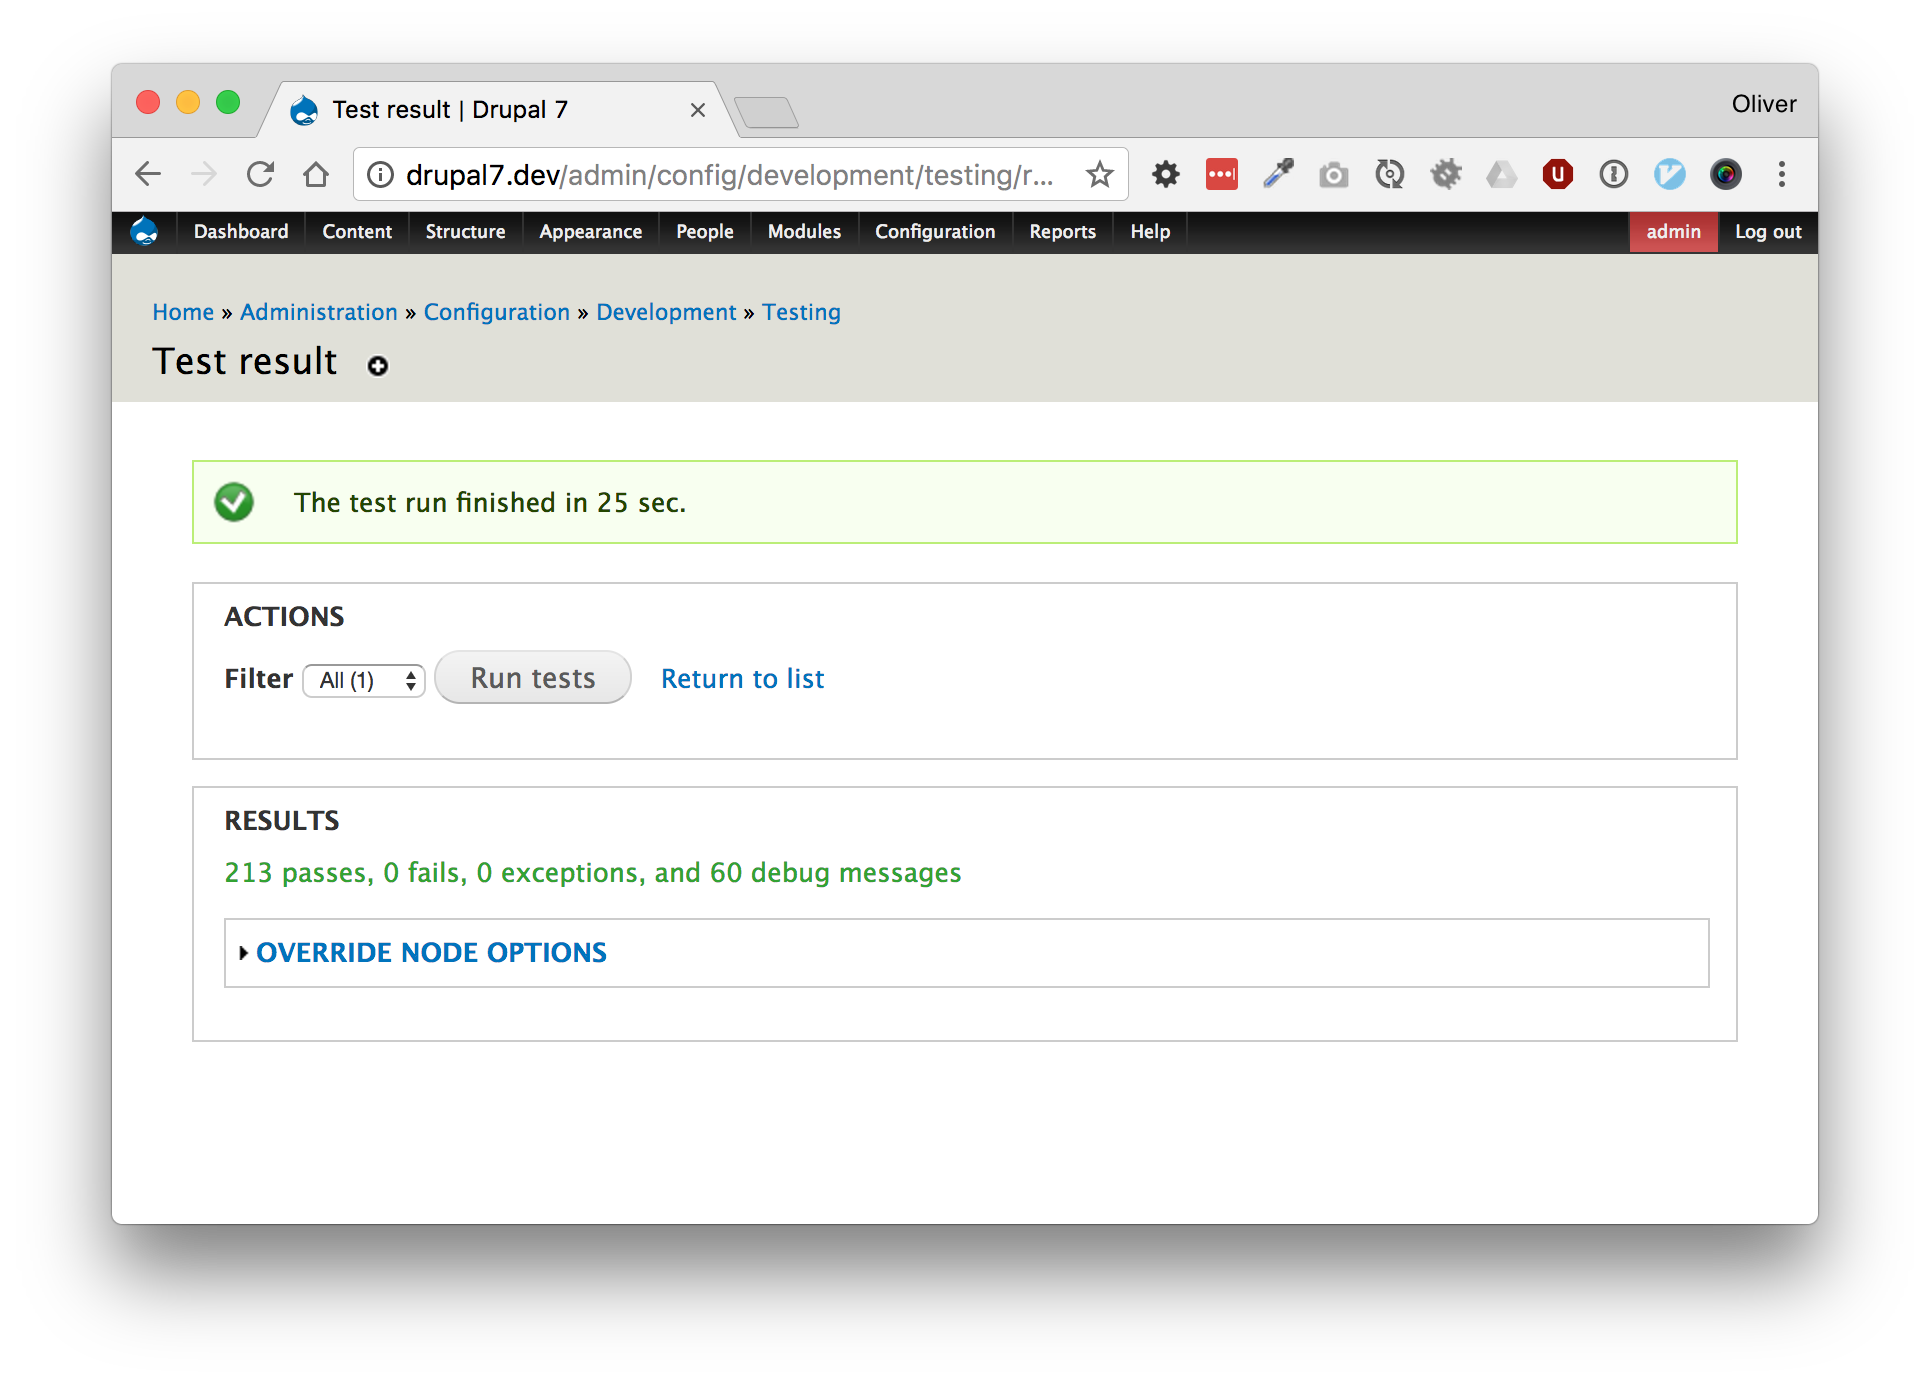Click the Drupal home icon in admin toolbar
This screenshot has height=1384, width=1930.
(x=145, y=232)
